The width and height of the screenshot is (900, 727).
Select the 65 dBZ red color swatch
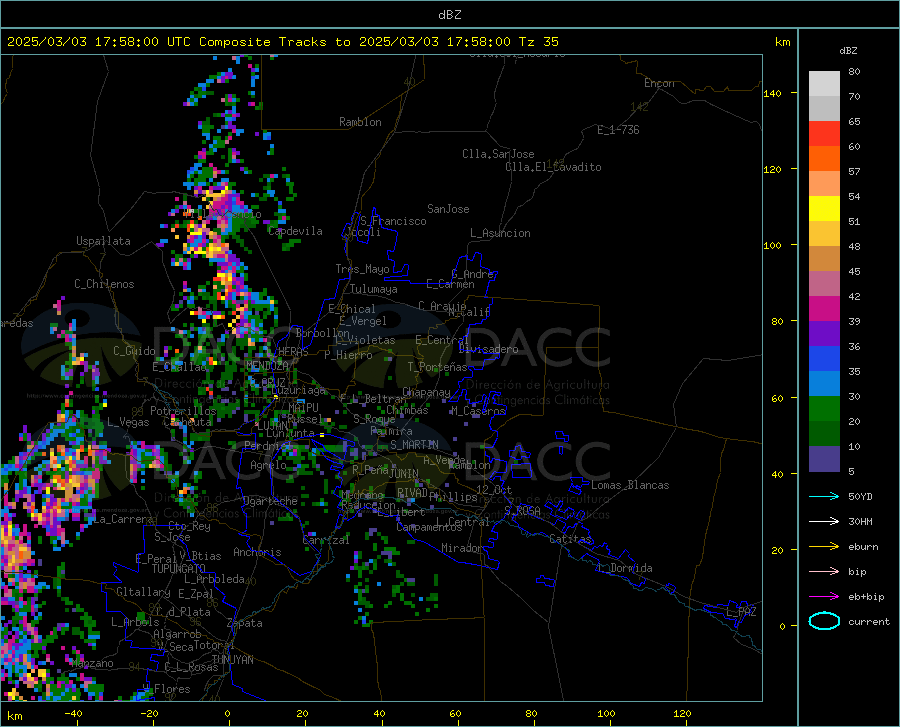click(x=824, y=134)
